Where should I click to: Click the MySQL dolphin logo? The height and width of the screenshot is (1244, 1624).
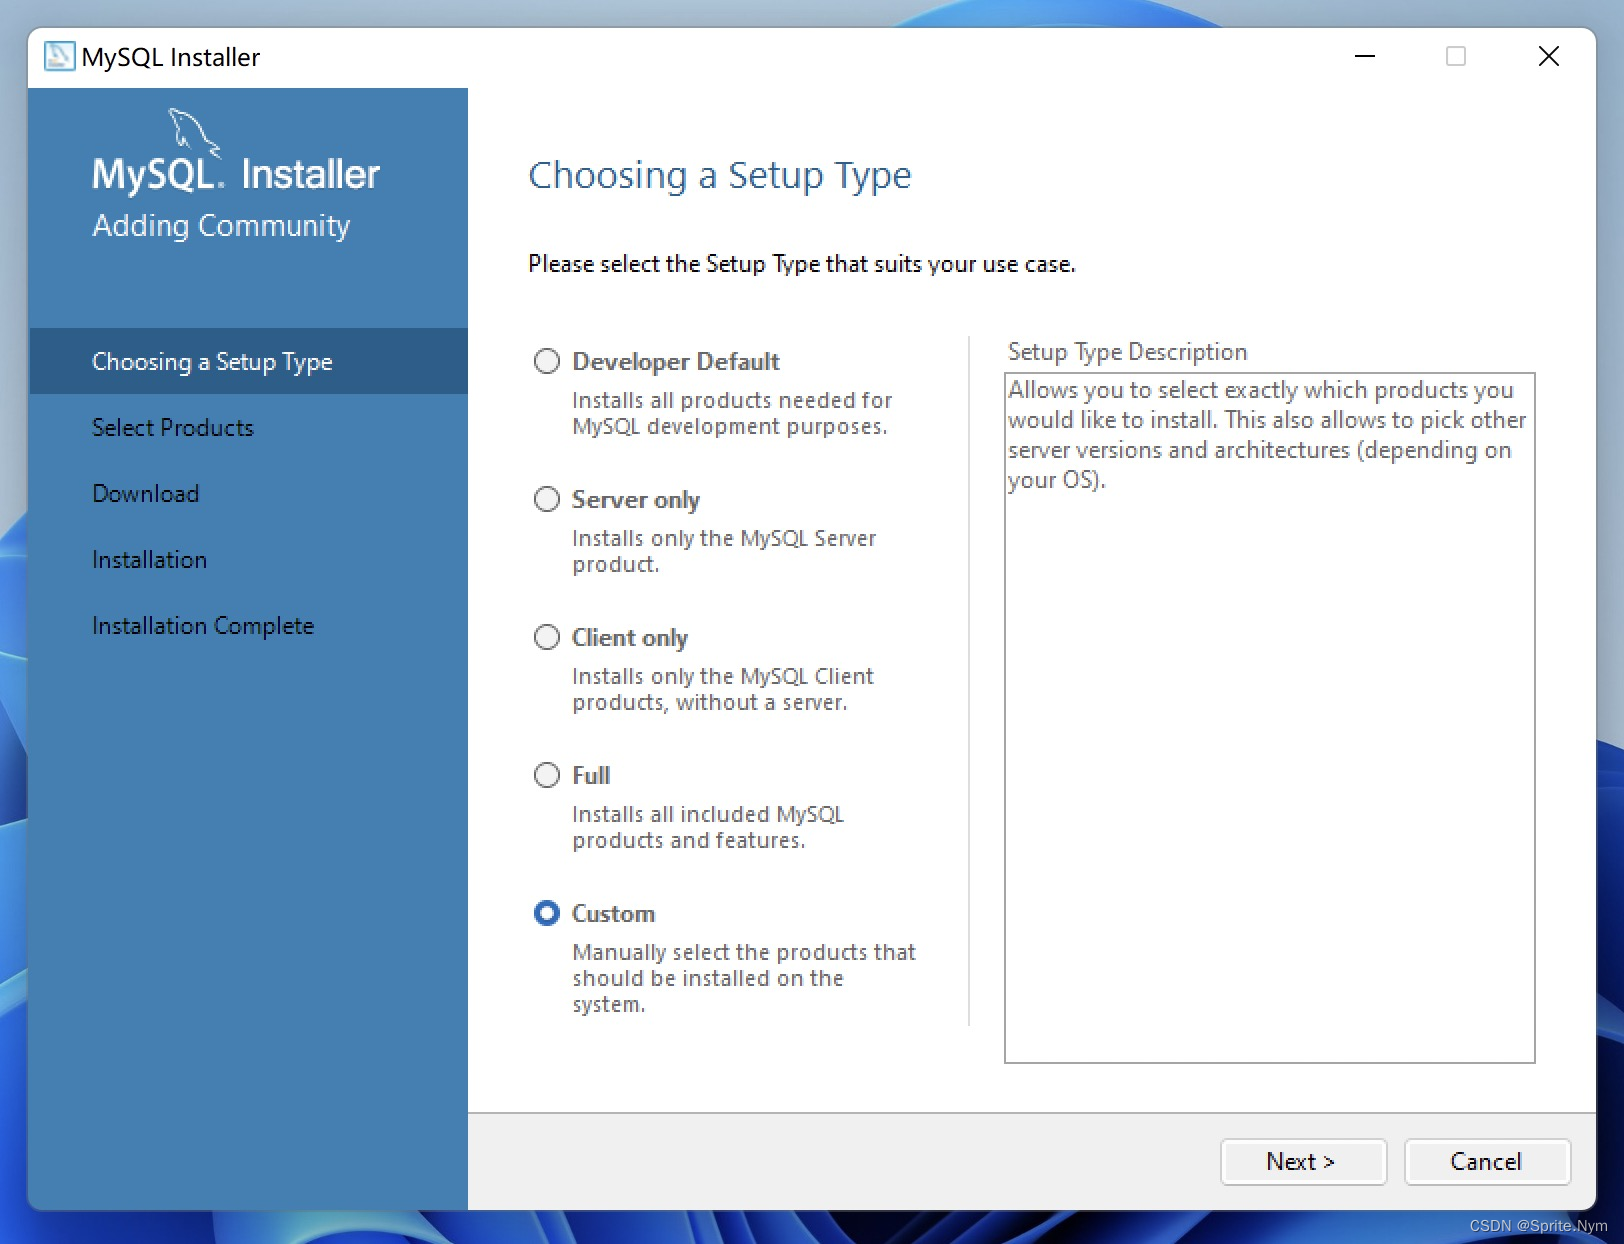(194, 134)
